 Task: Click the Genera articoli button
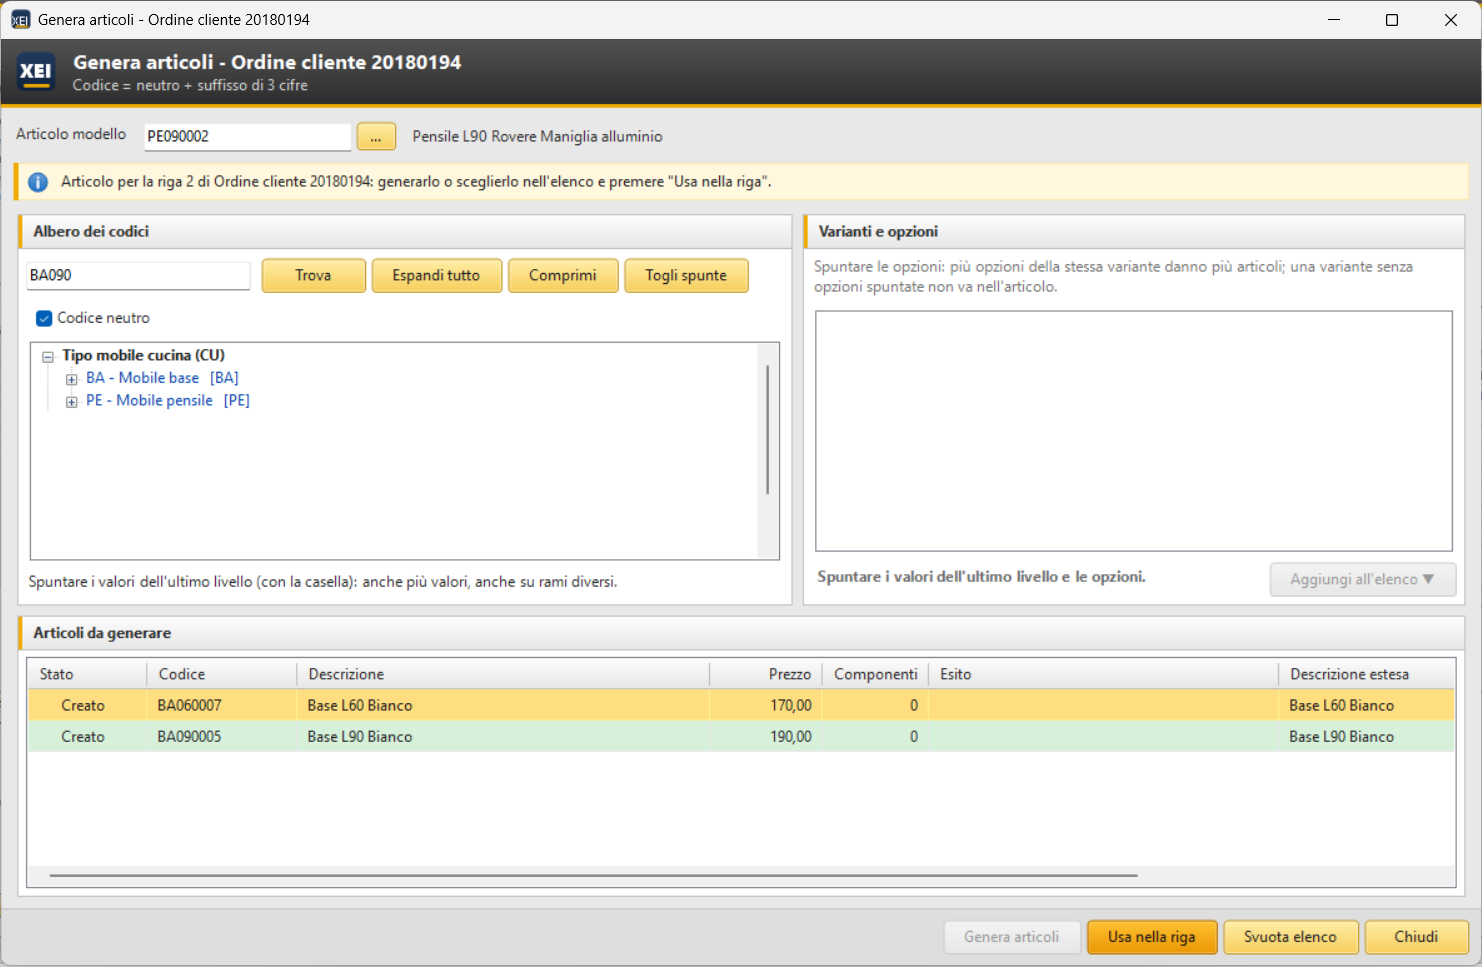1012,937
